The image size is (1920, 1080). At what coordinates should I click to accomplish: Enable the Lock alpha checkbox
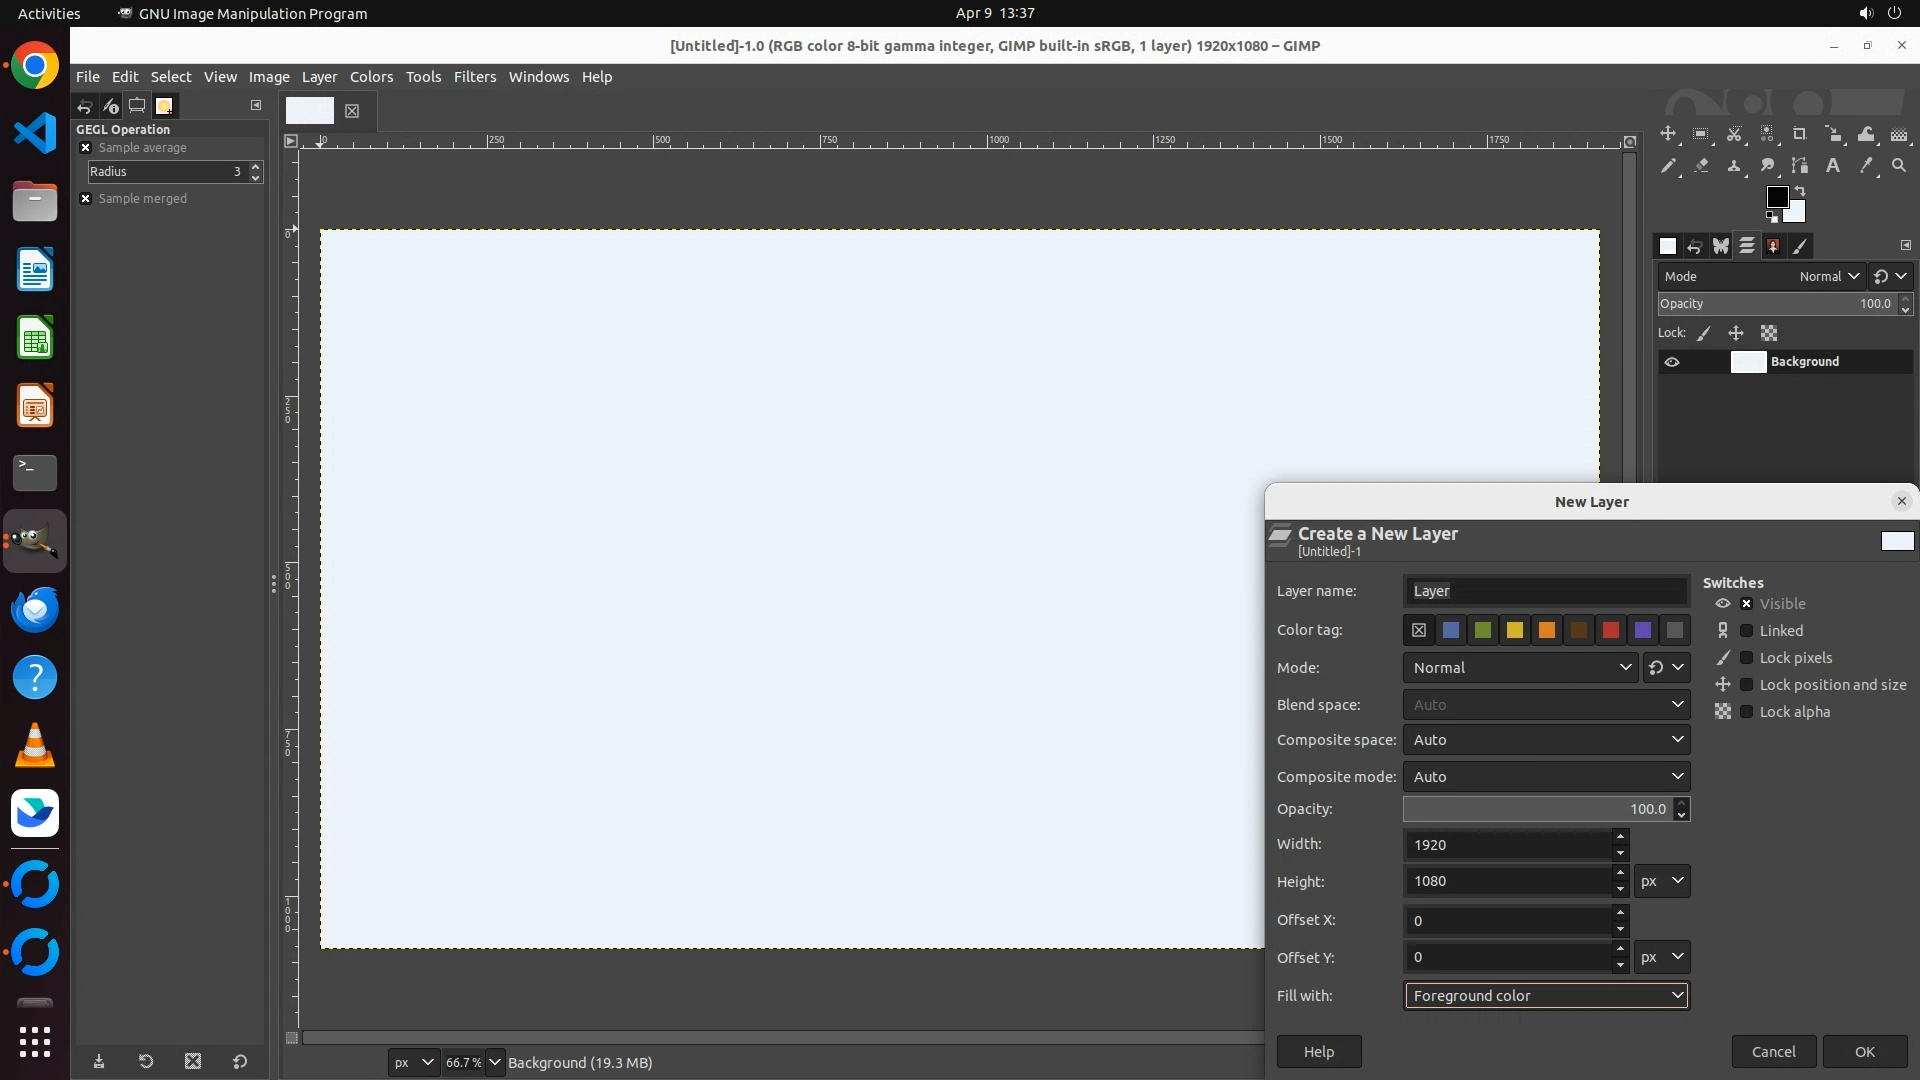coord(1746,712)
